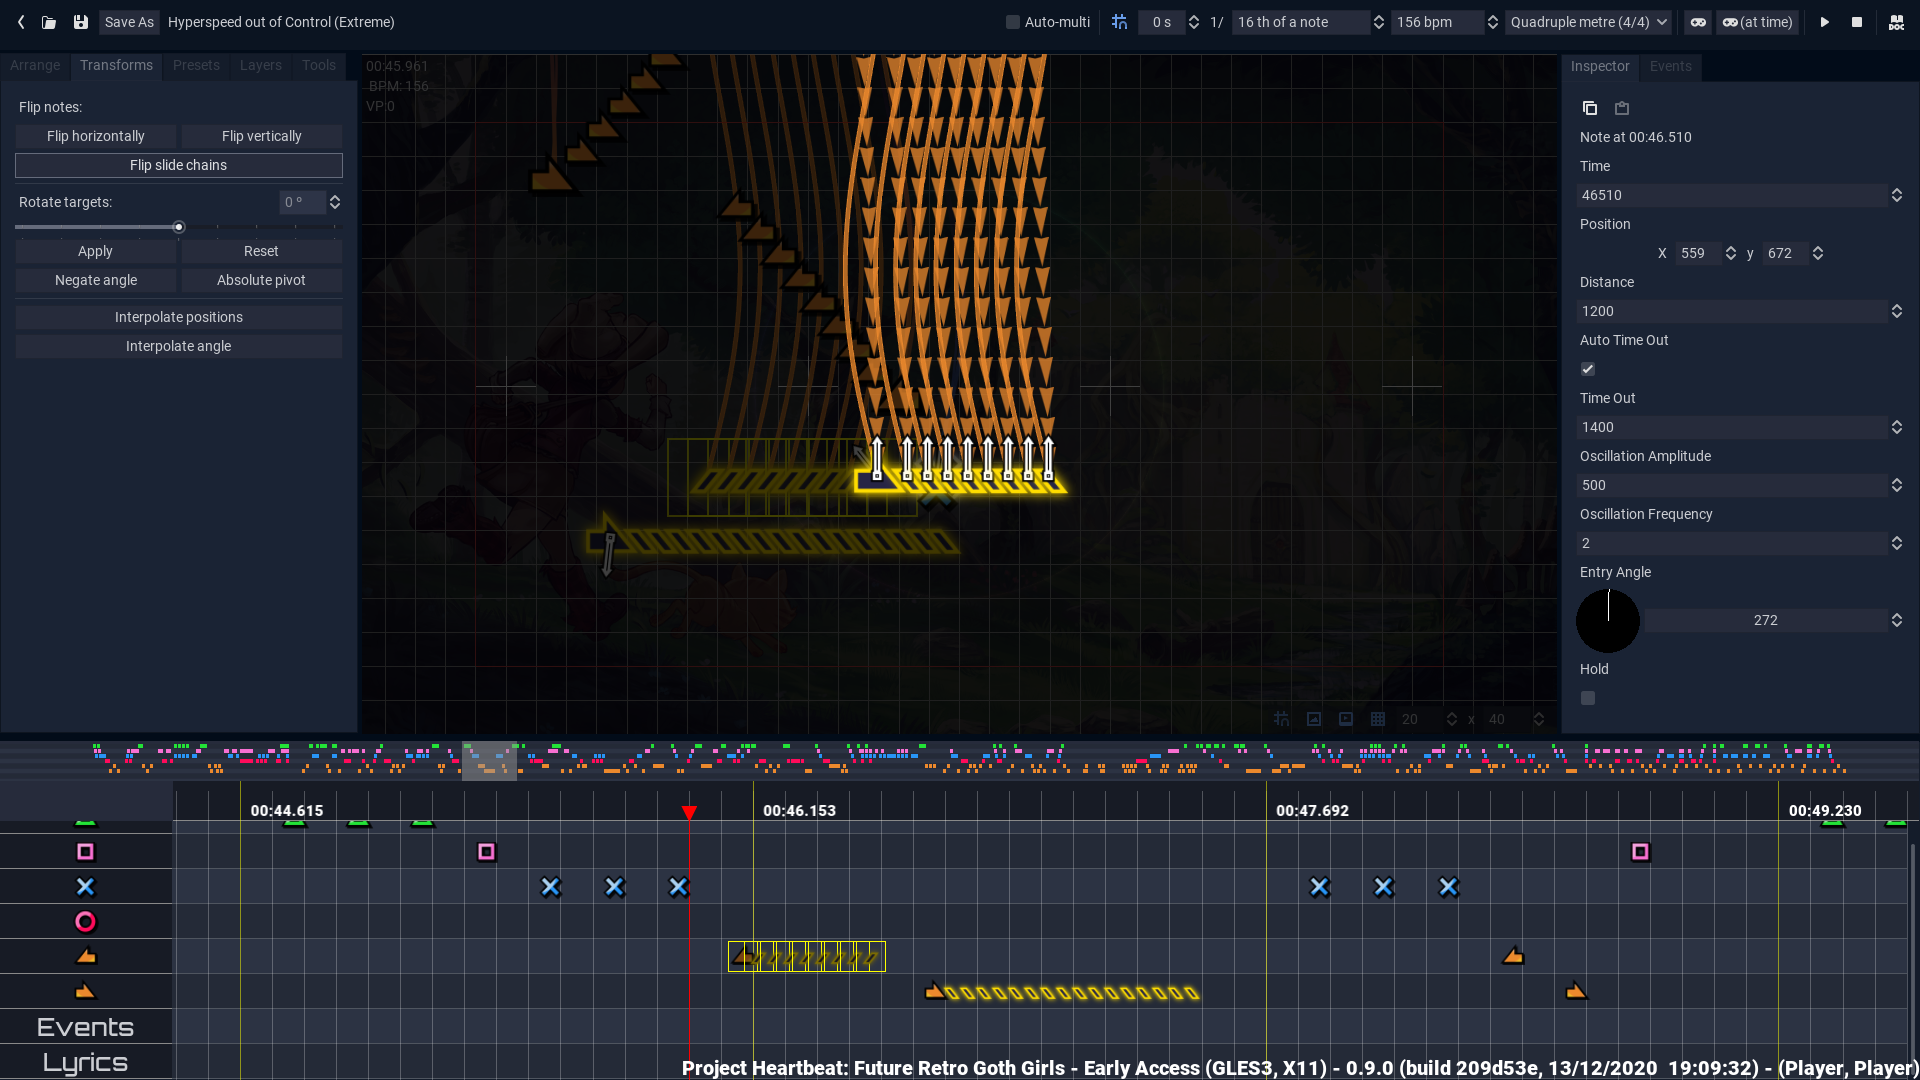Image resolution: width=1920 pixels, height=1080 pixels.
Task: Open chart with the folder icon
Action: [x=49, y=22]
